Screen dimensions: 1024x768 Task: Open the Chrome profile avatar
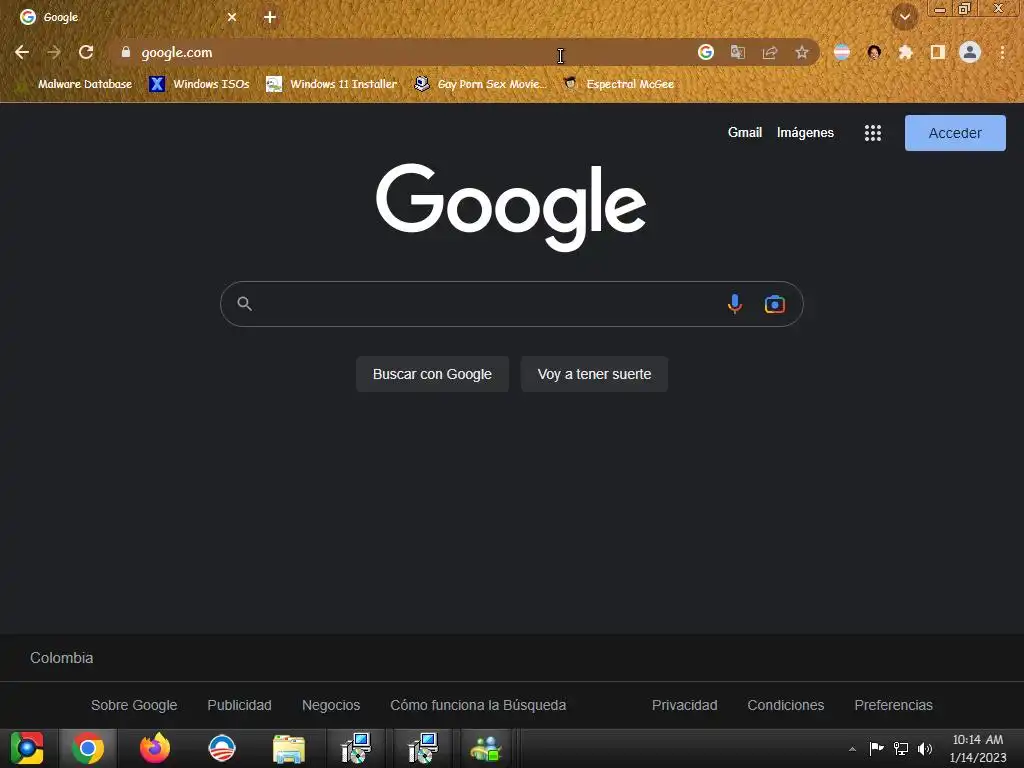coord(970,52)
